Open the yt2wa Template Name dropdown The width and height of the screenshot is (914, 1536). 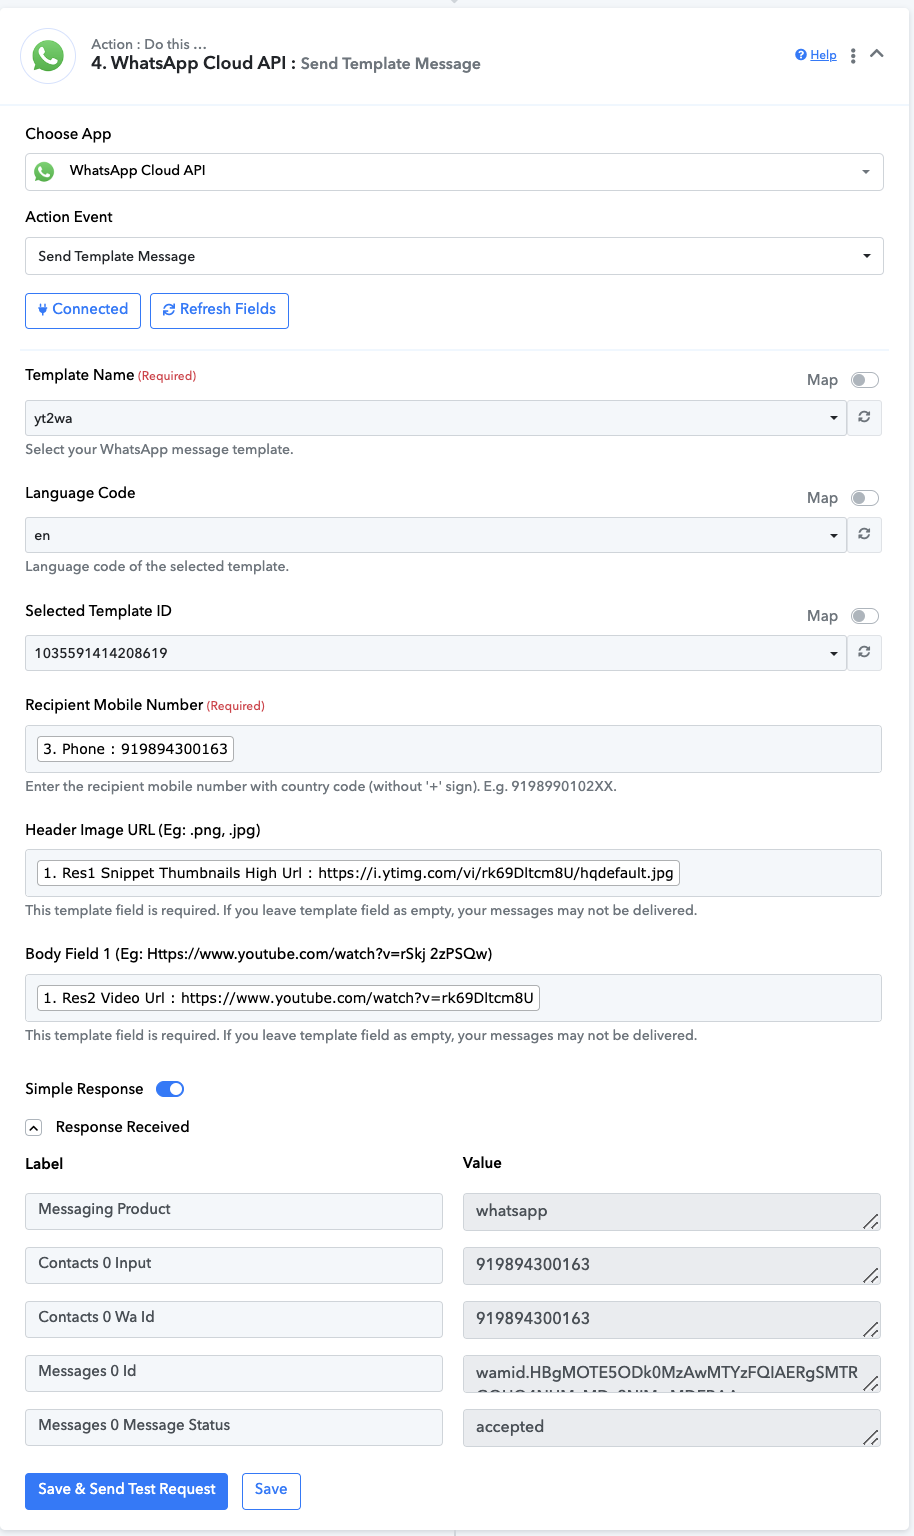[x=436, y=418]
